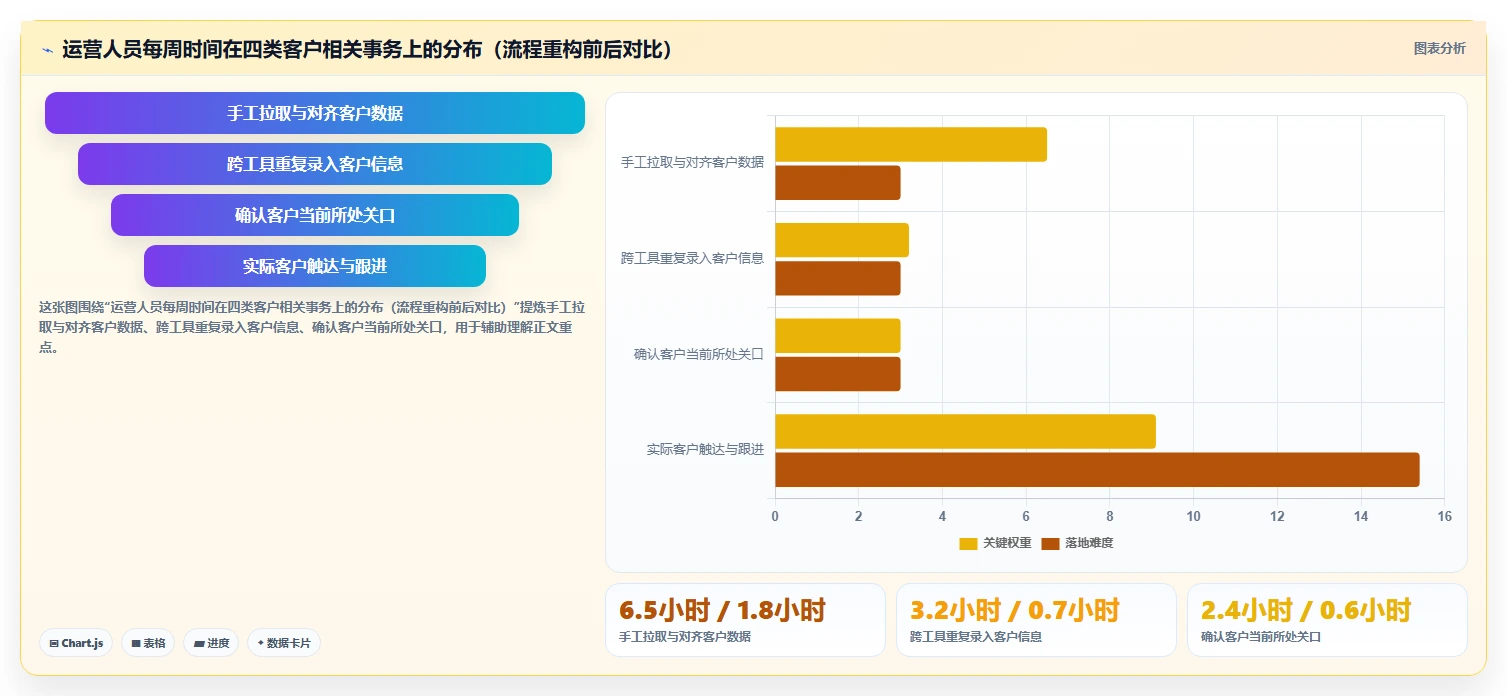Click yellow bar for 实际客户触达与跟进
This screenshot has height=696, width=1507.
tap(965, 431)
